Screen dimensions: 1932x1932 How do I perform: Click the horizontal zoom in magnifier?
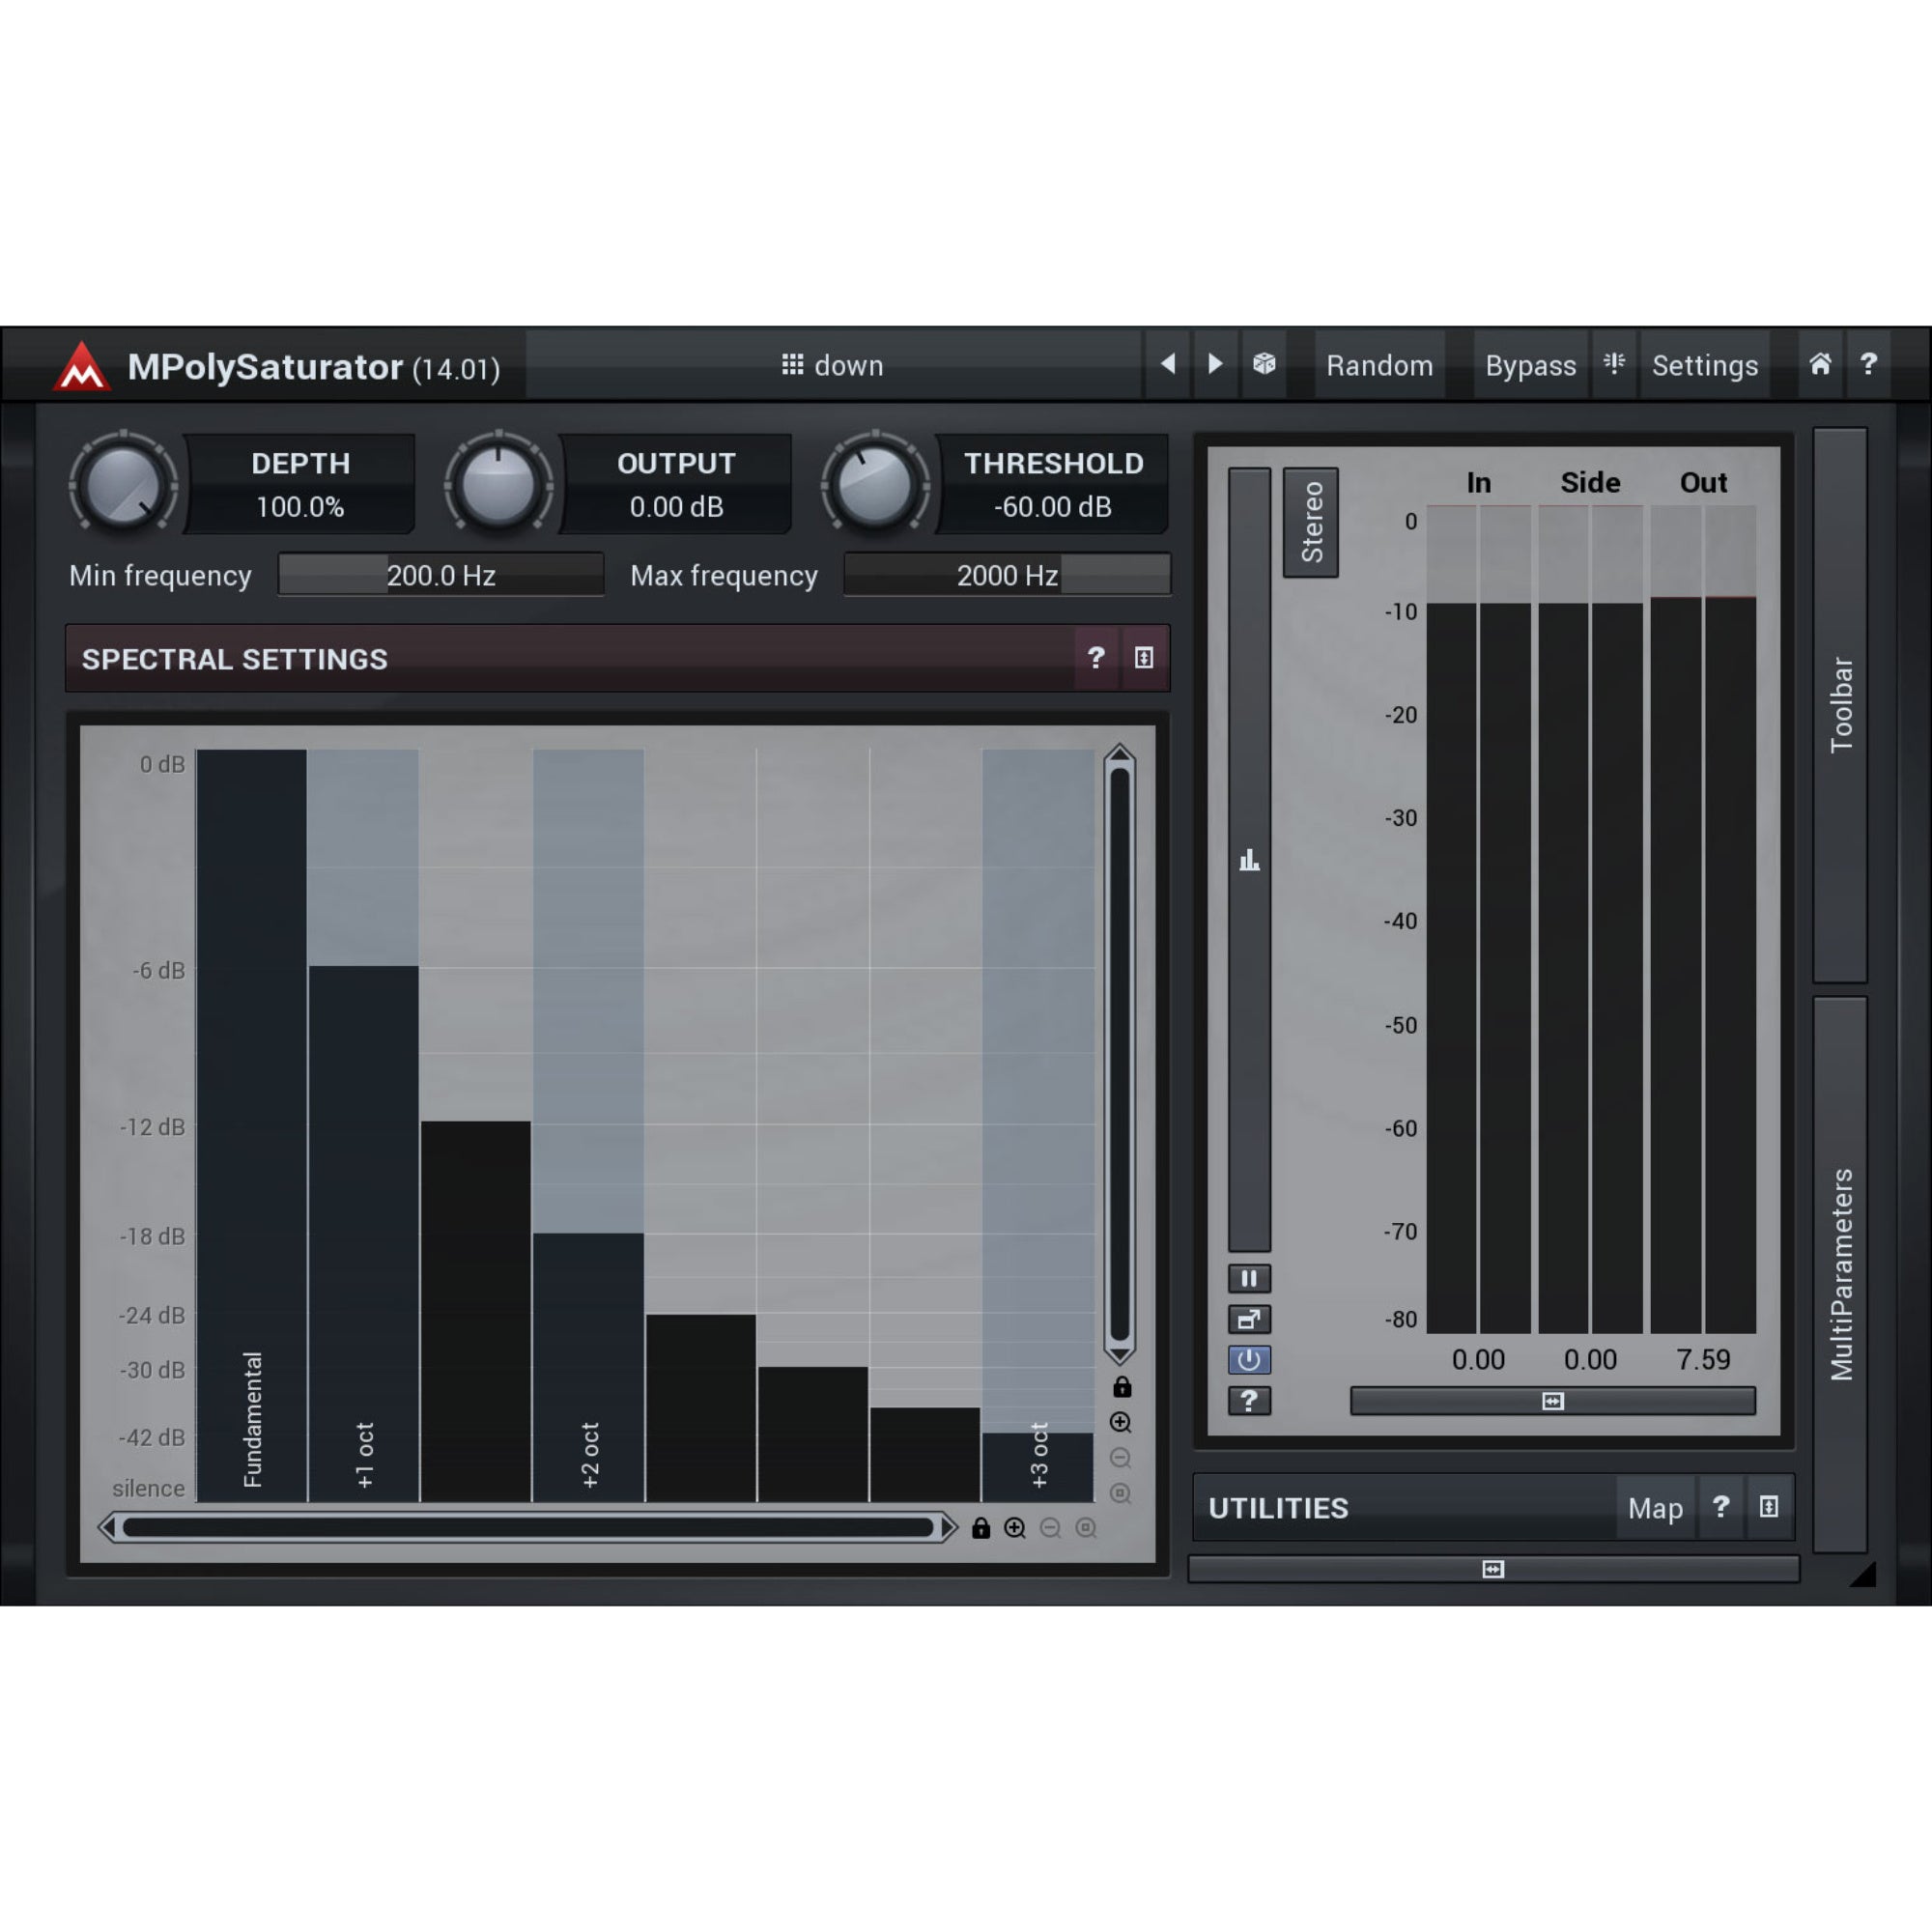coord(1015,1528)
